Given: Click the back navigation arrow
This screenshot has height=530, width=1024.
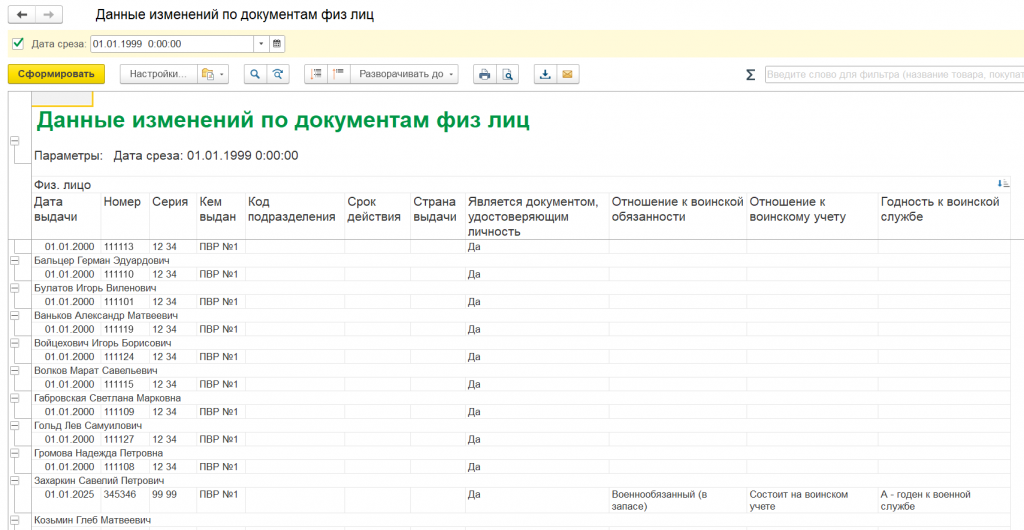Looking at the screenshot, I should 21,16.
